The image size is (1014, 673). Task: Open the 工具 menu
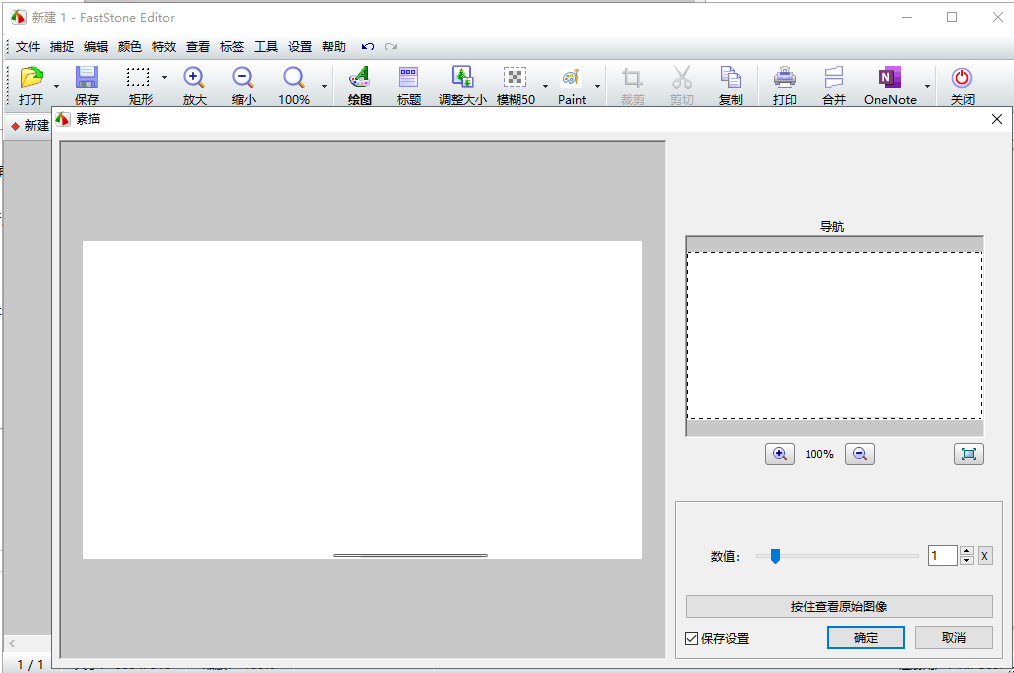pos(266,47)
